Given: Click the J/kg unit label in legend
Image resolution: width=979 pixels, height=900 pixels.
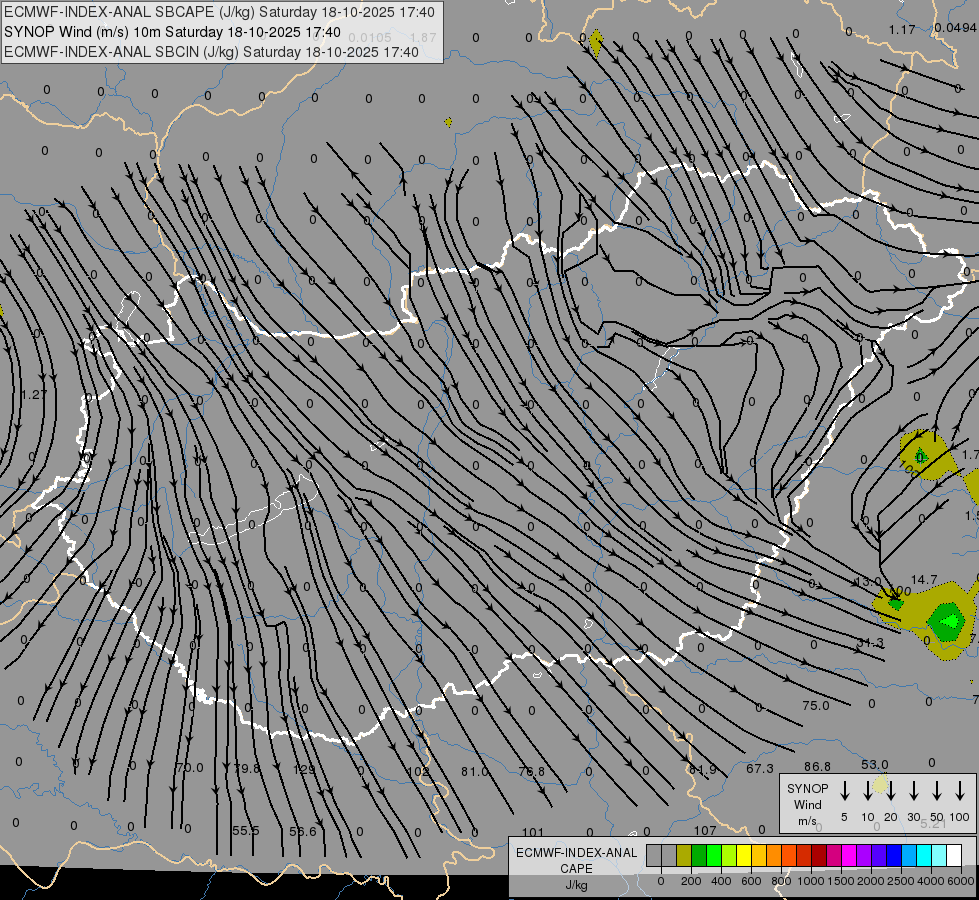Looking at the screenshot, I should 576,885.
